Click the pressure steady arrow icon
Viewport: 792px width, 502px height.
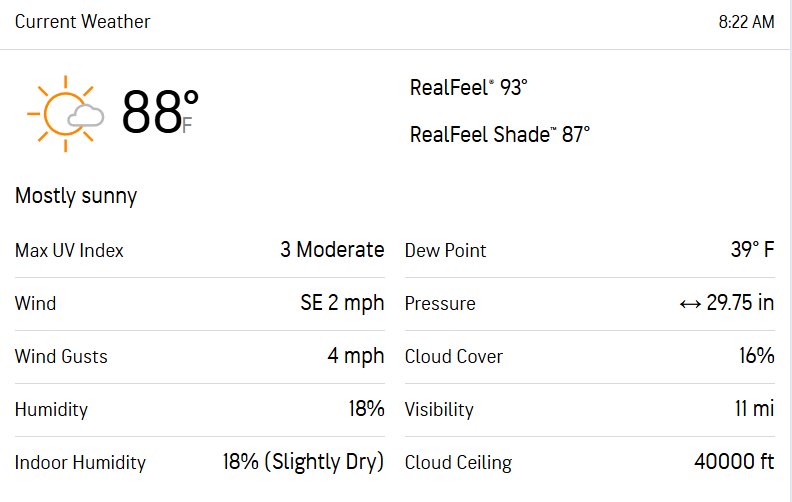pos(690,304)
